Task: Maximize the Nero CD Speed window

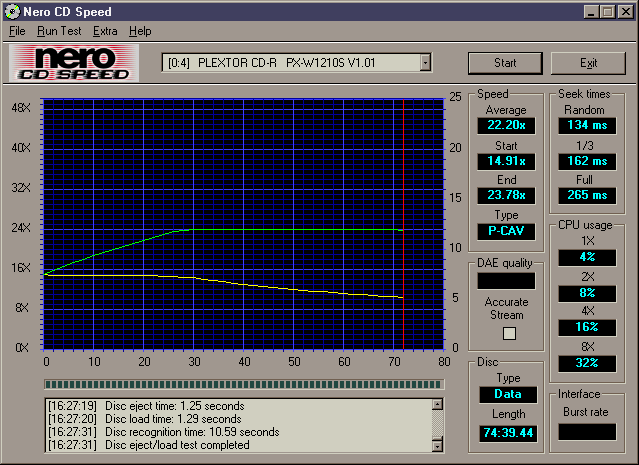Action: click(x=606, y=12)
